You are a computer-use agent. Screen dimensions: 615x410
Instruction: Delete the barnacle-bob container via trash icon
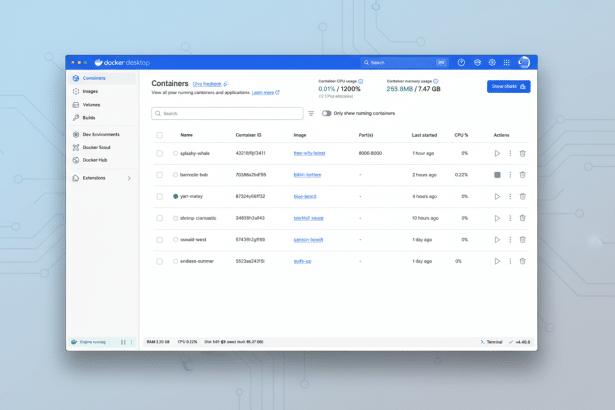(522, 175)
